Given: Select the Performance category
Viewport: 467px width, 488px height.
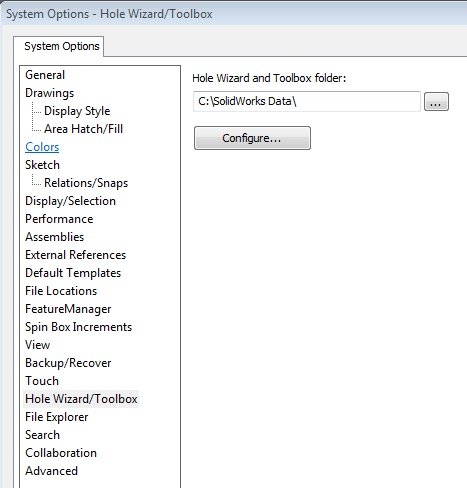Looking at the screenshot, I should pyautogui.click(x=59, y=219).
